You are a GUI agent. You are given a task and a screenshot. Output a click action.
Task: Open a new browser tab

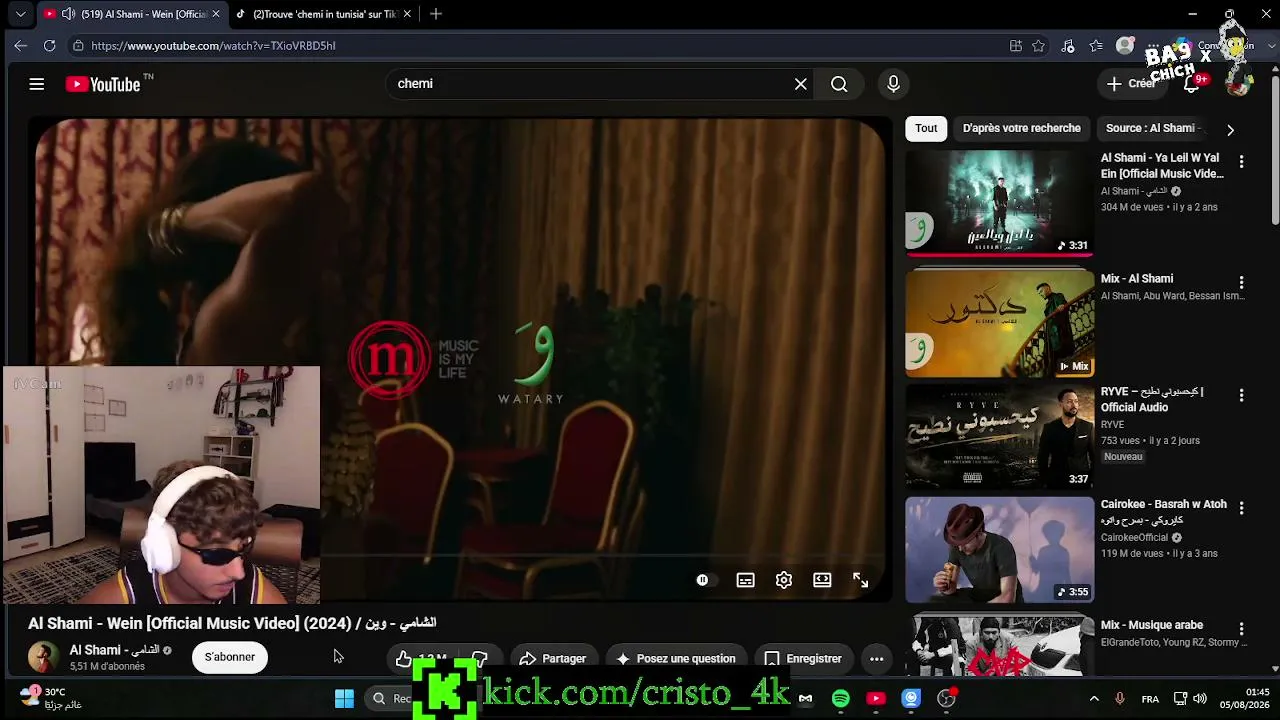point(436,14)
